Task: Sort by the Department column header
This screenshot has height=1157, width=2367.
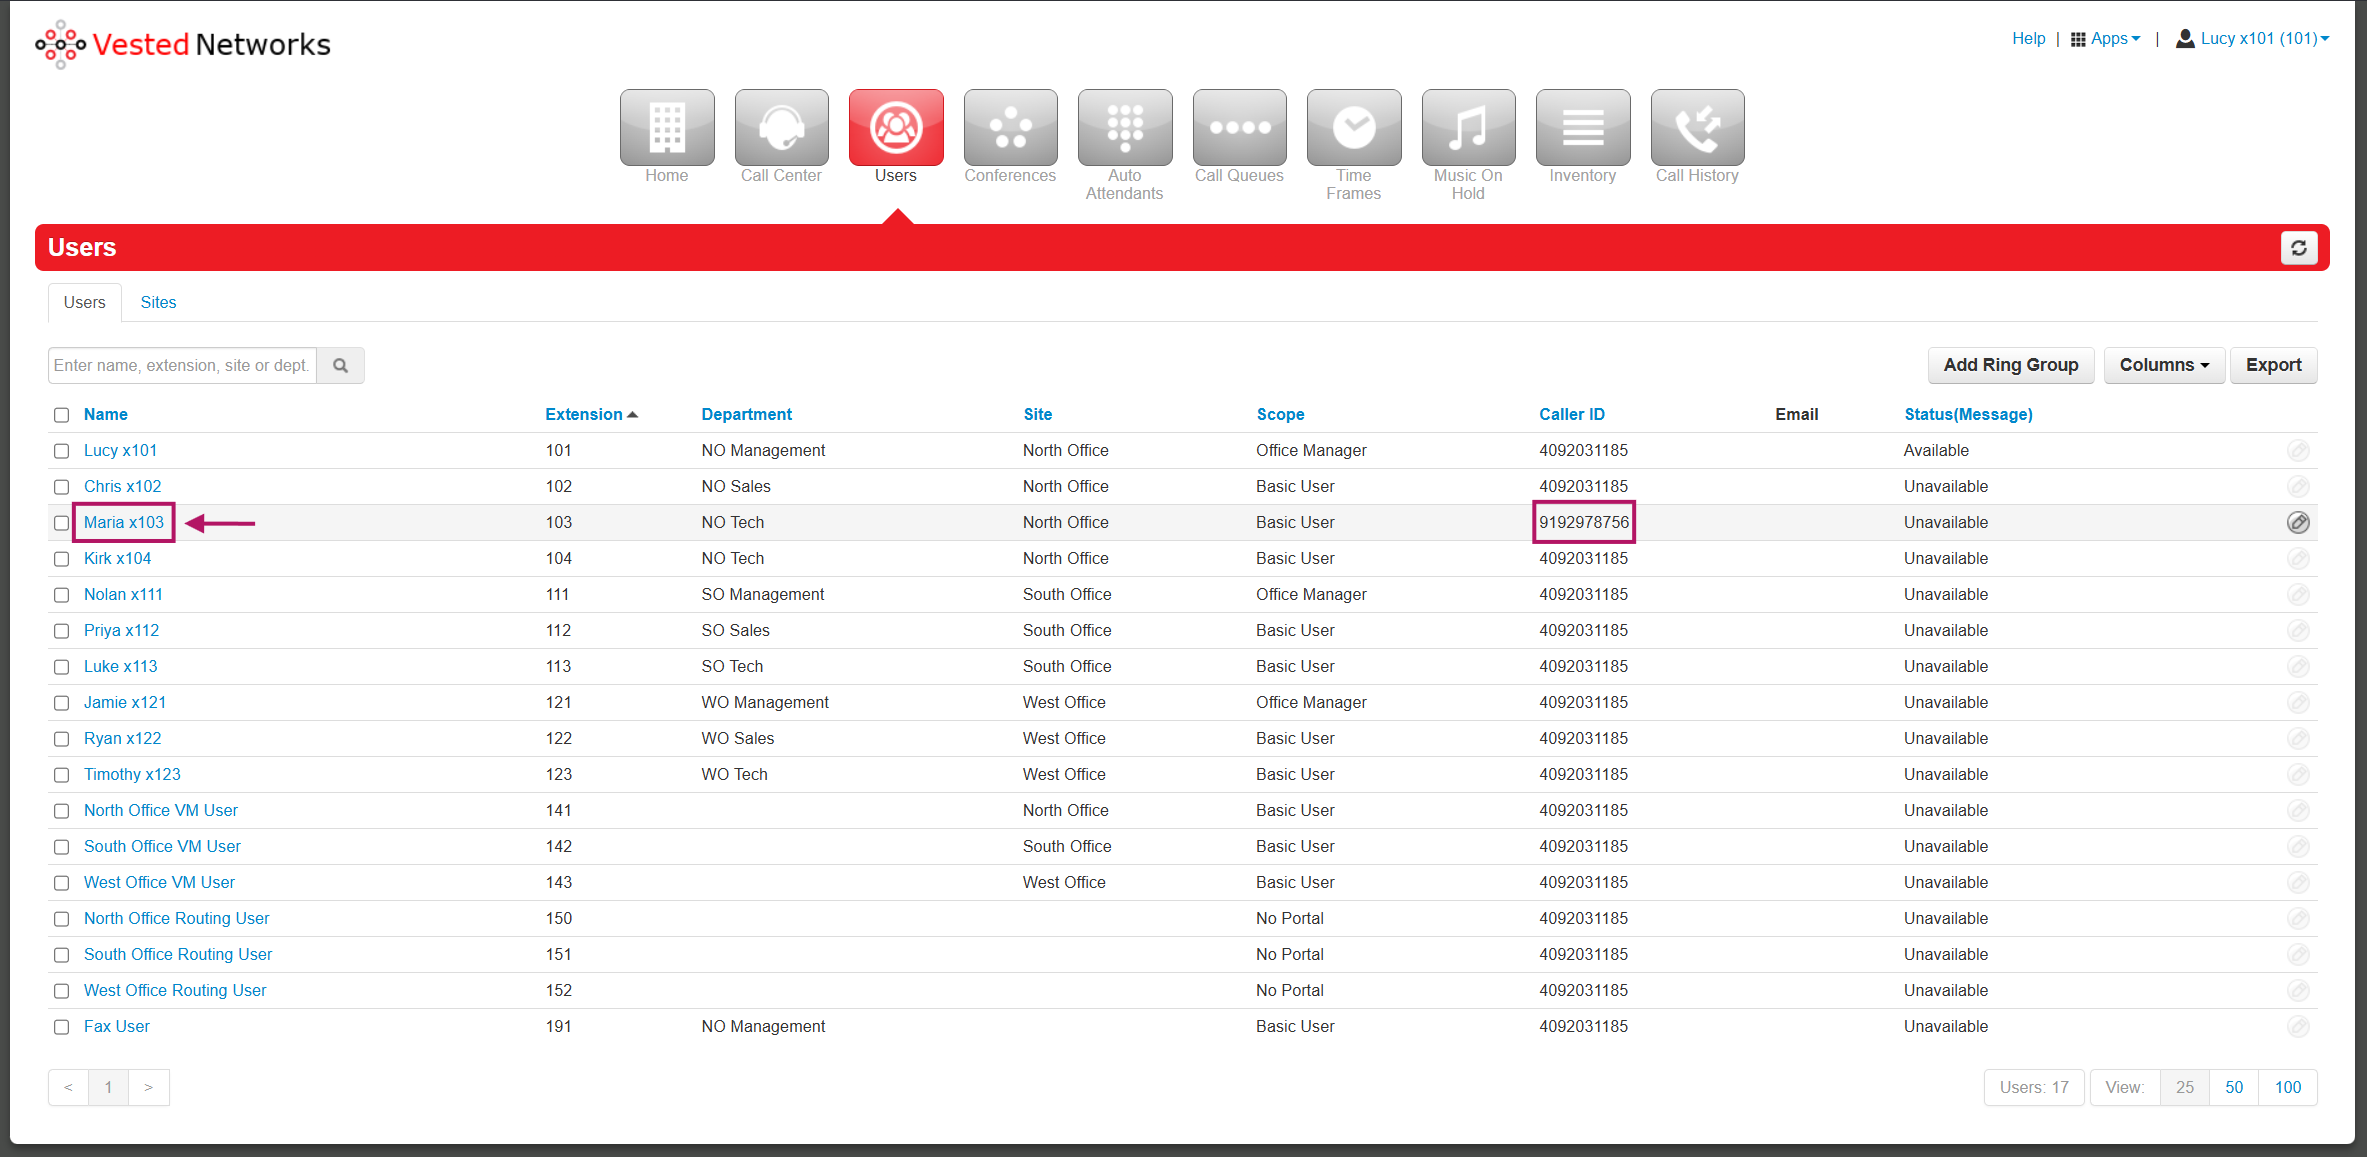Action: click(x=746, y=415)
